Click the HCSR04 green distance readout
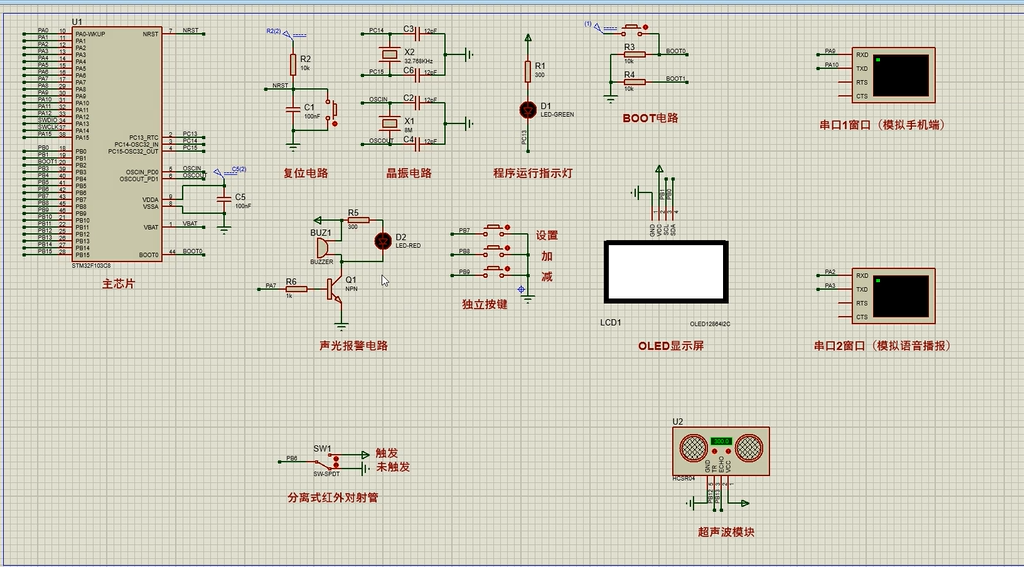 [721, 439]
